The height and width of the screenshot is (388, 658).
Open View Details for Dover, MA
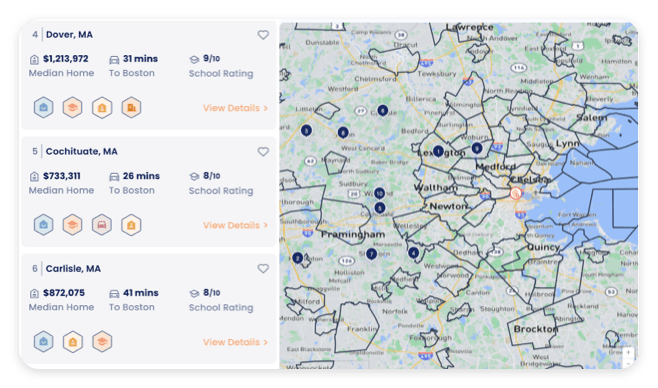click(235, 108)
